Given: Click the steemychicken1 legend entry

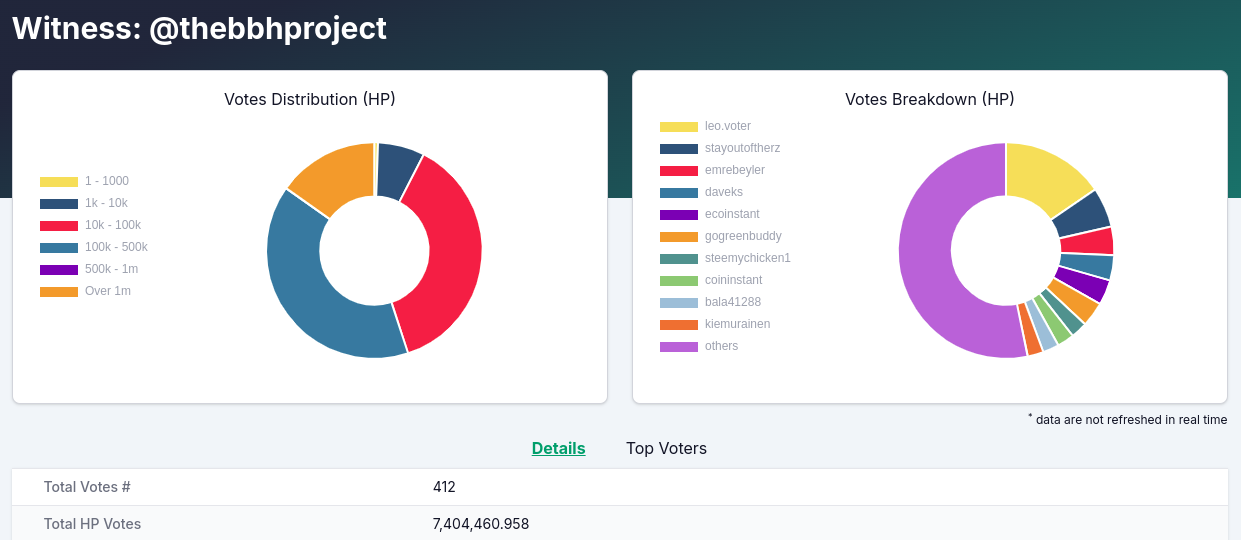Looking at the screenshot, I should tap(725, 258).
